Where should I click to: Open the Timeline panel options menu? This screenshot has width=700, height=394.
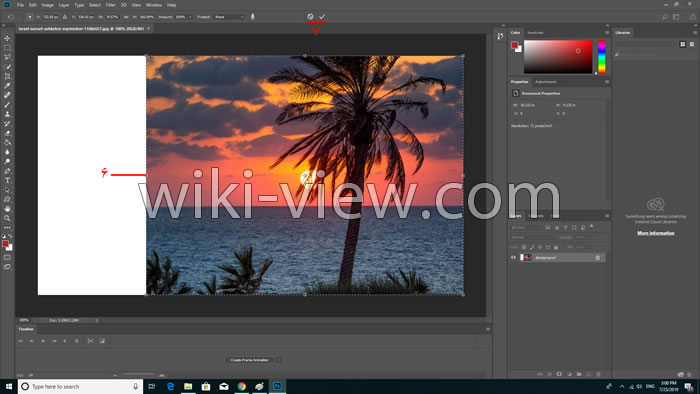tap(488, 329)
